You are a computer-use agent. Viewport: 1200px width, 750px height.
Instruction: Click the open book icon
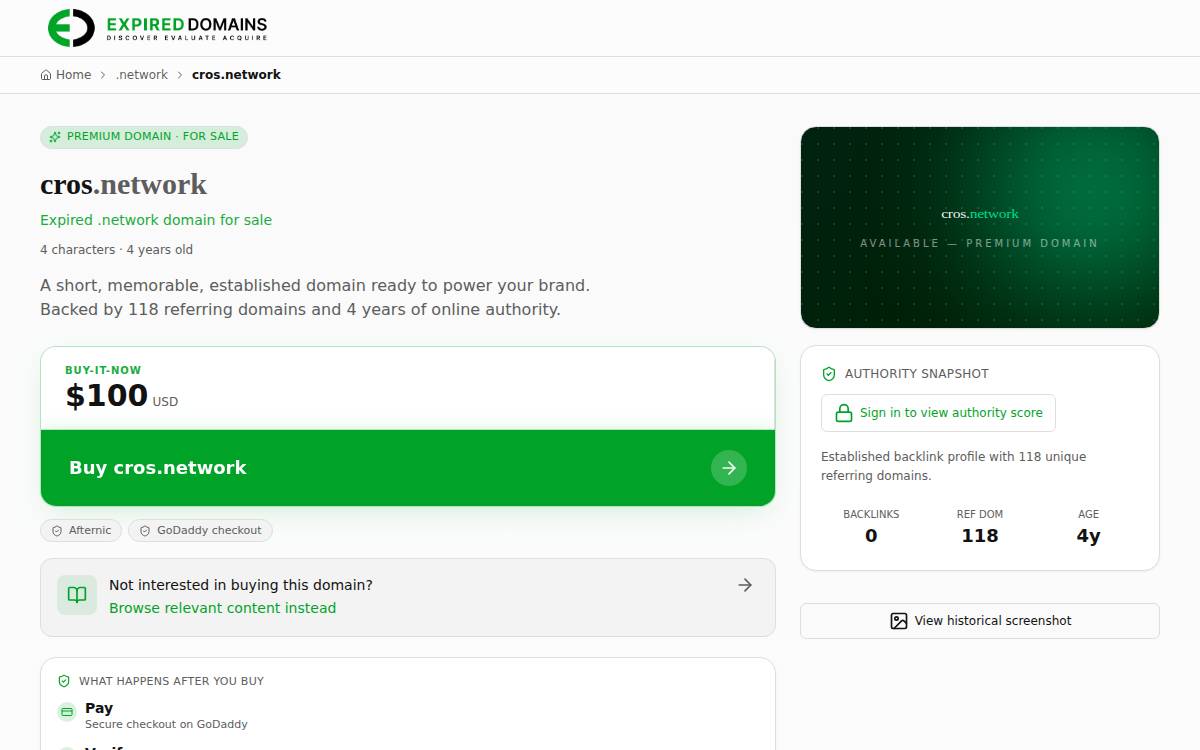pyautogui.click(x=77, y=595)
